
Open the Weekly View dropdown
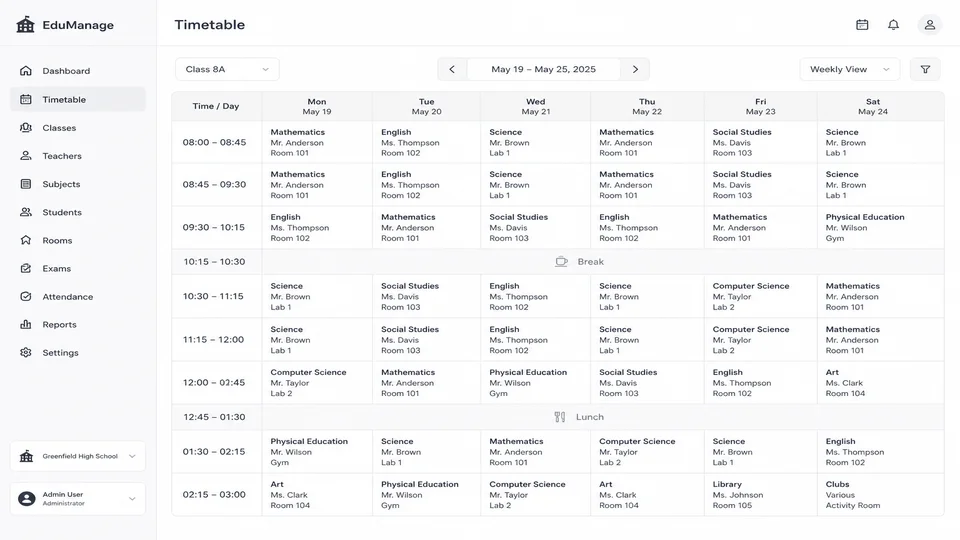[x=850, y=69]
